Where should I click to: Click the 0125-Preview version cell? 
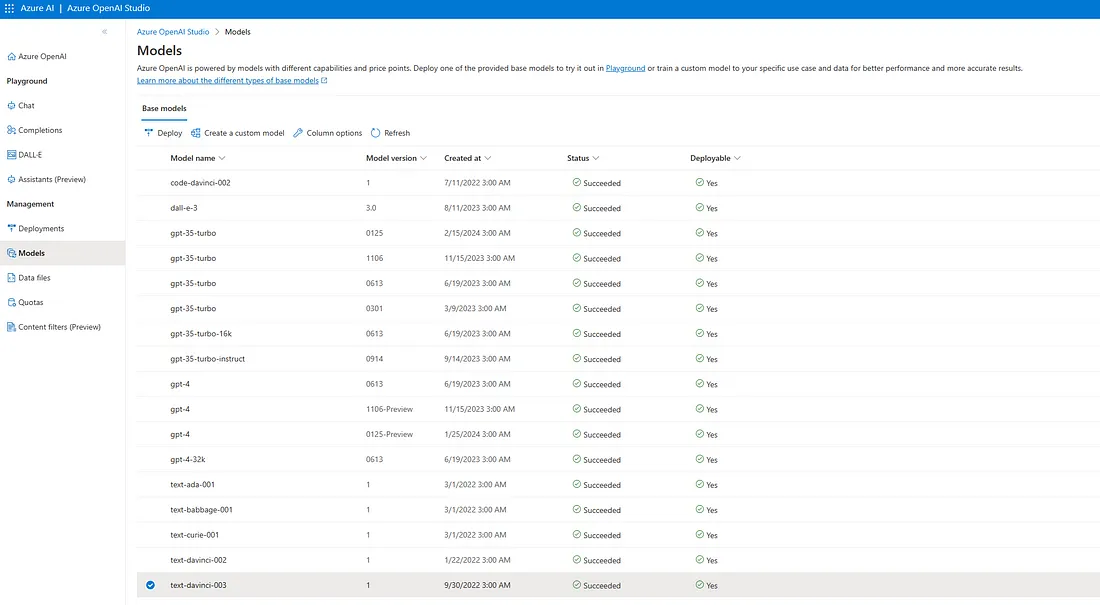point(389,434)
